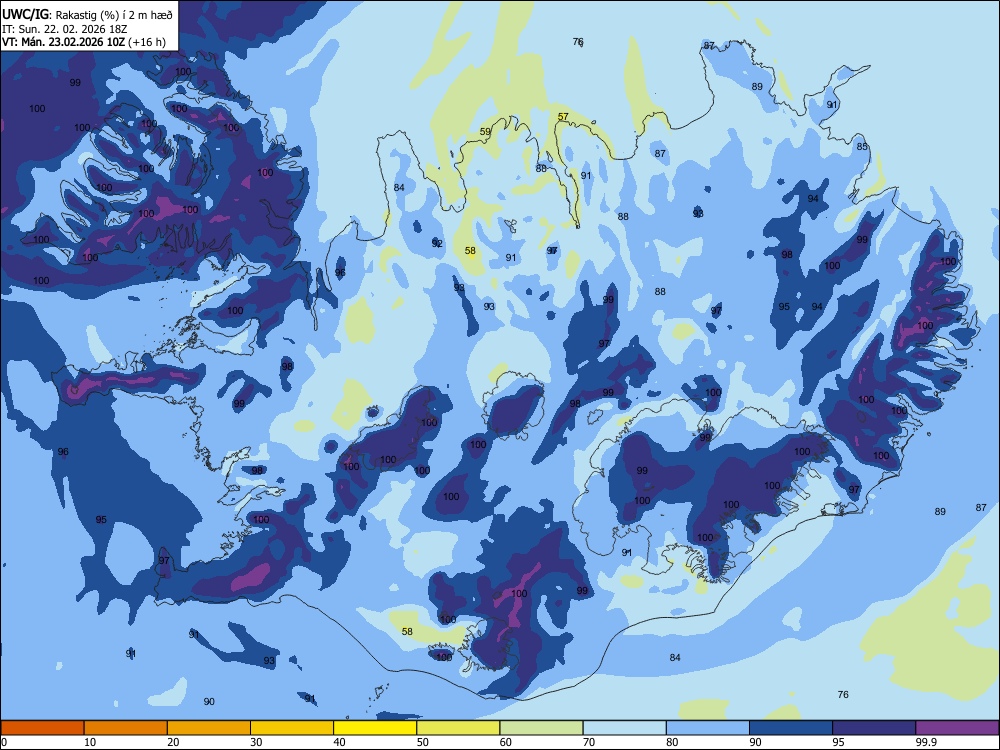The width and height of the screenshot is (1000, 750).
Task: Click the 'UWC/IG: Rakastig (%) í 2 m hæð' title
Action: [x=87, y=15]
